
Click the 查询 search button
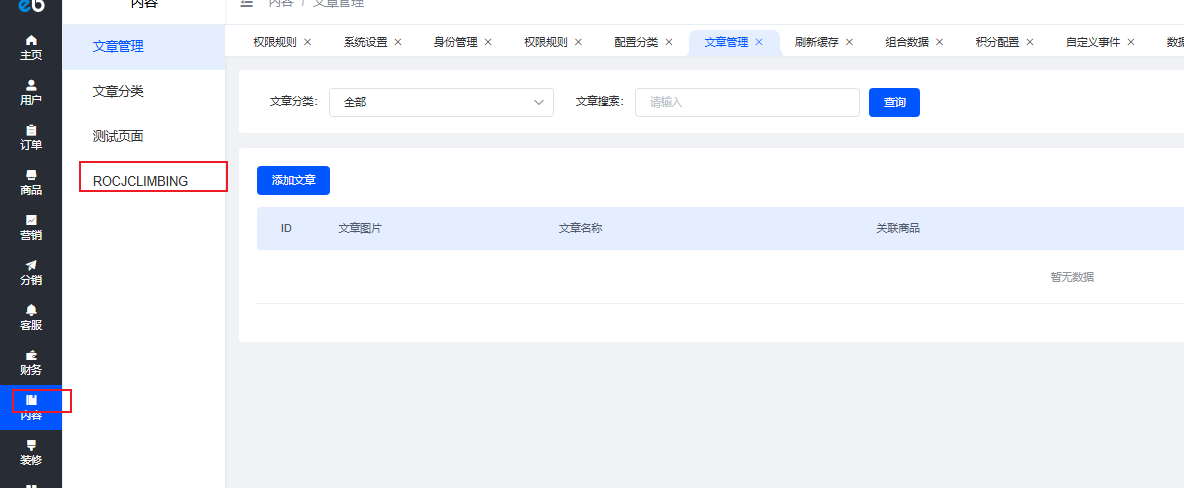[894, 102]
